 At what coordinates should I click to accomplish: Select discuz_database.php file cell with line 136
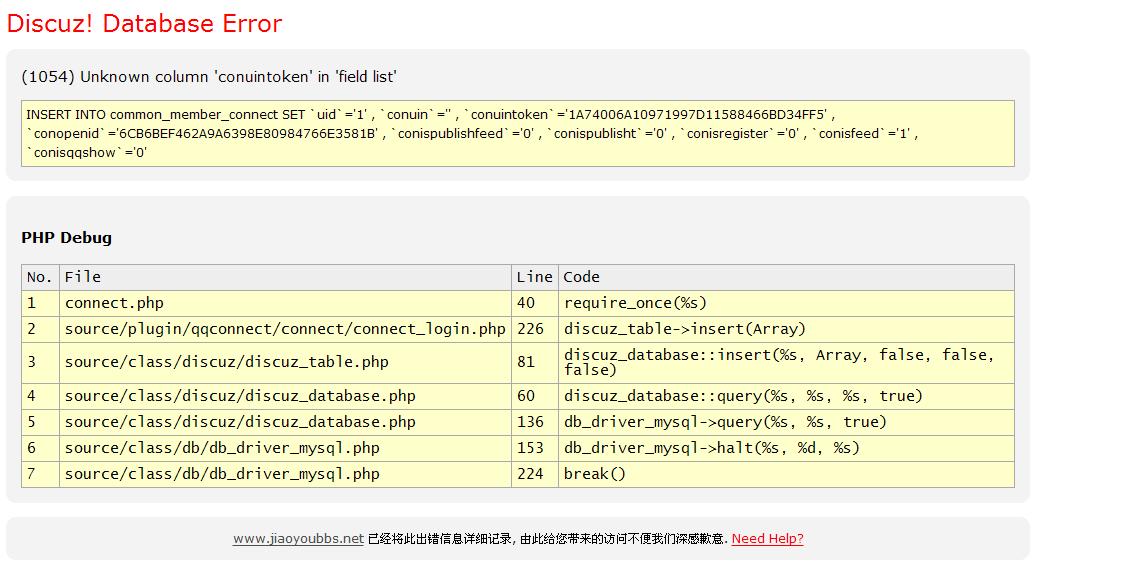point(285,422)
